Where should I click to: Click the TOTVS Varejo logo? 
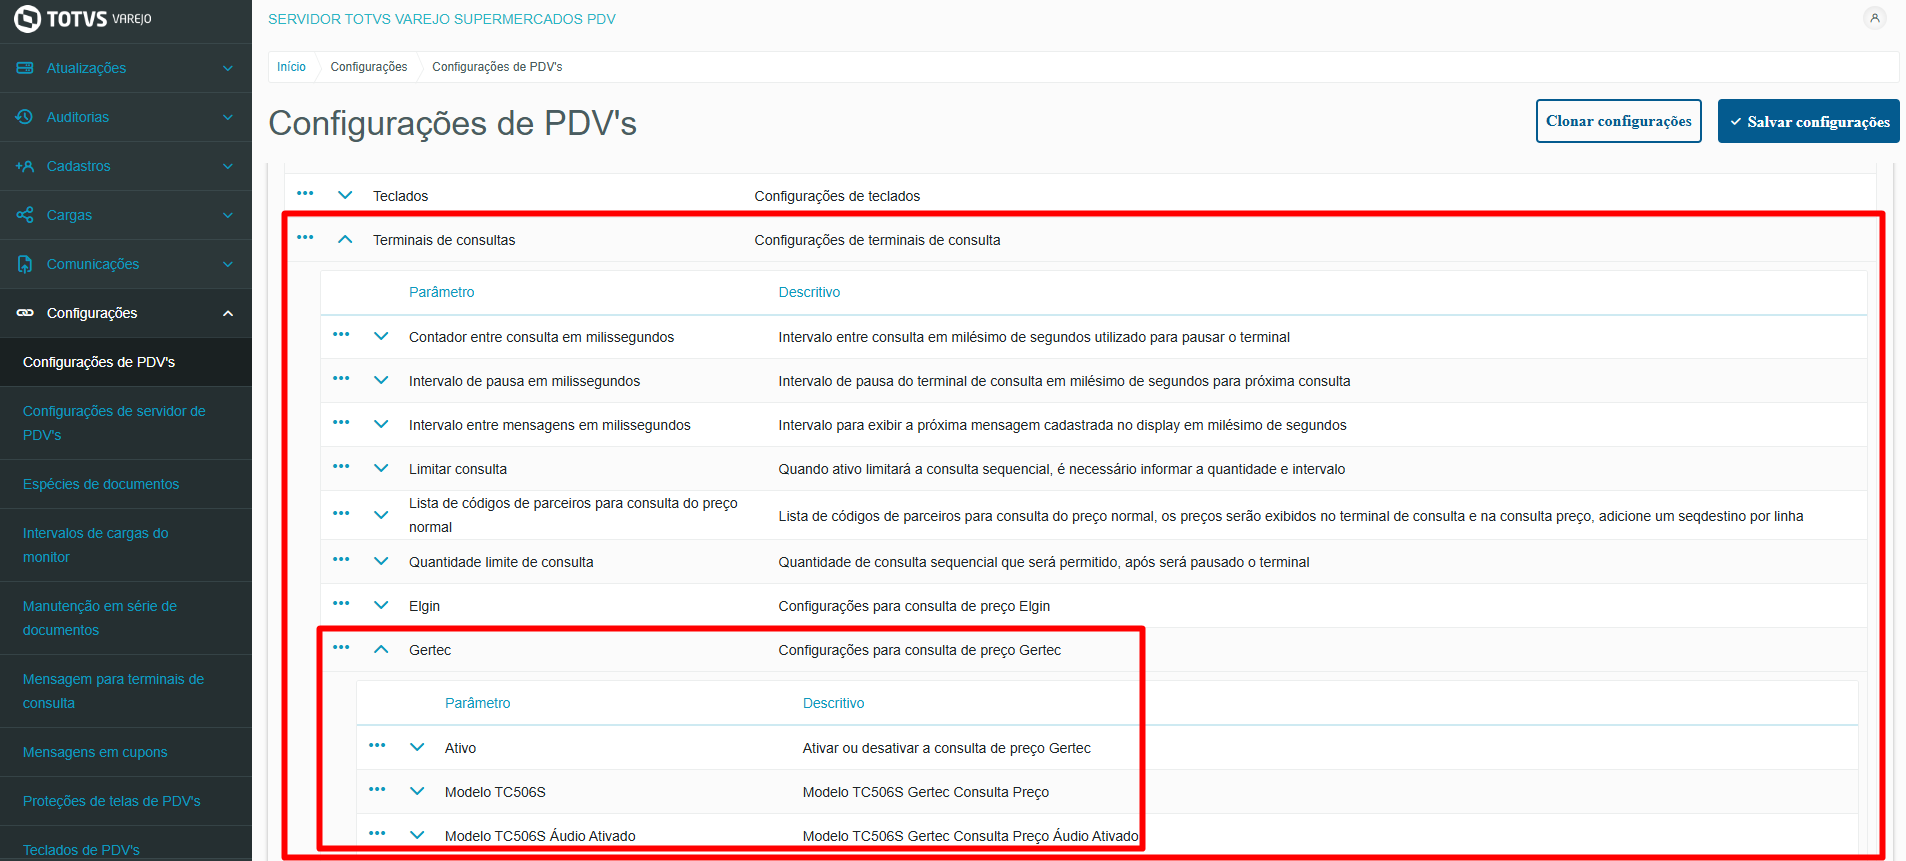(83, 19)
